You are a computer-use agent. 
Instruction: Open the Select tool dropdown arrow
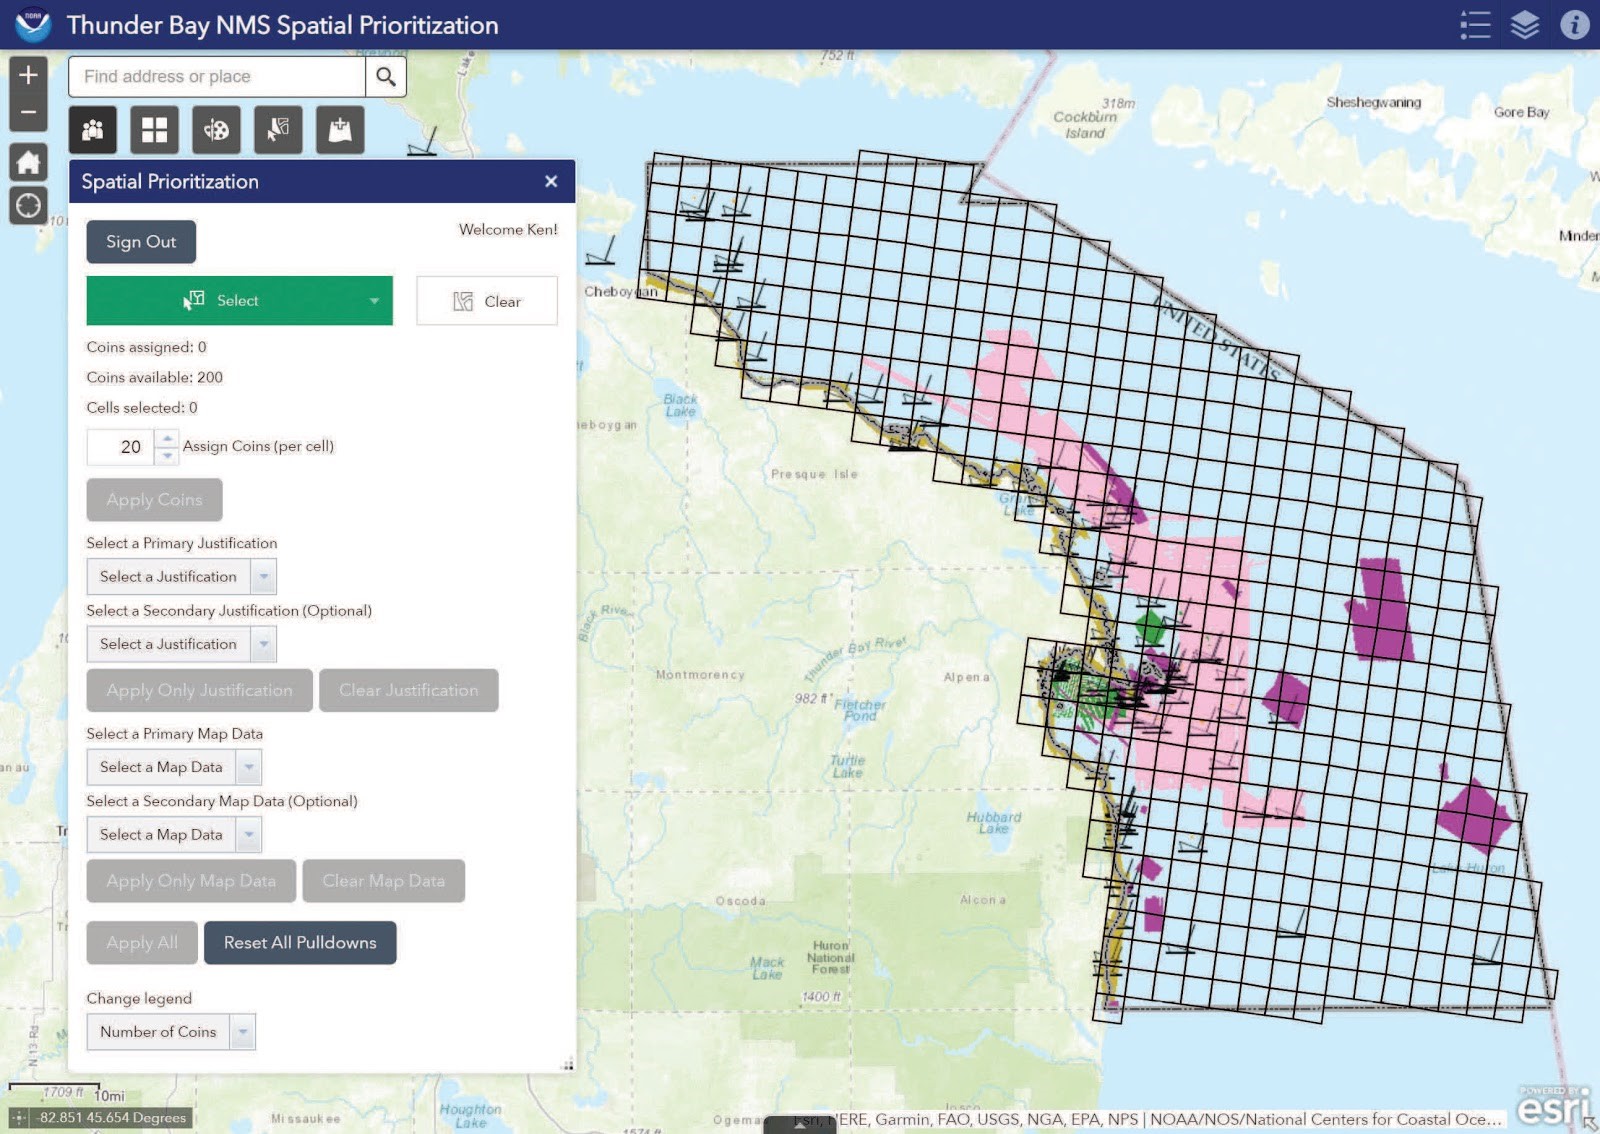point(375,301)
